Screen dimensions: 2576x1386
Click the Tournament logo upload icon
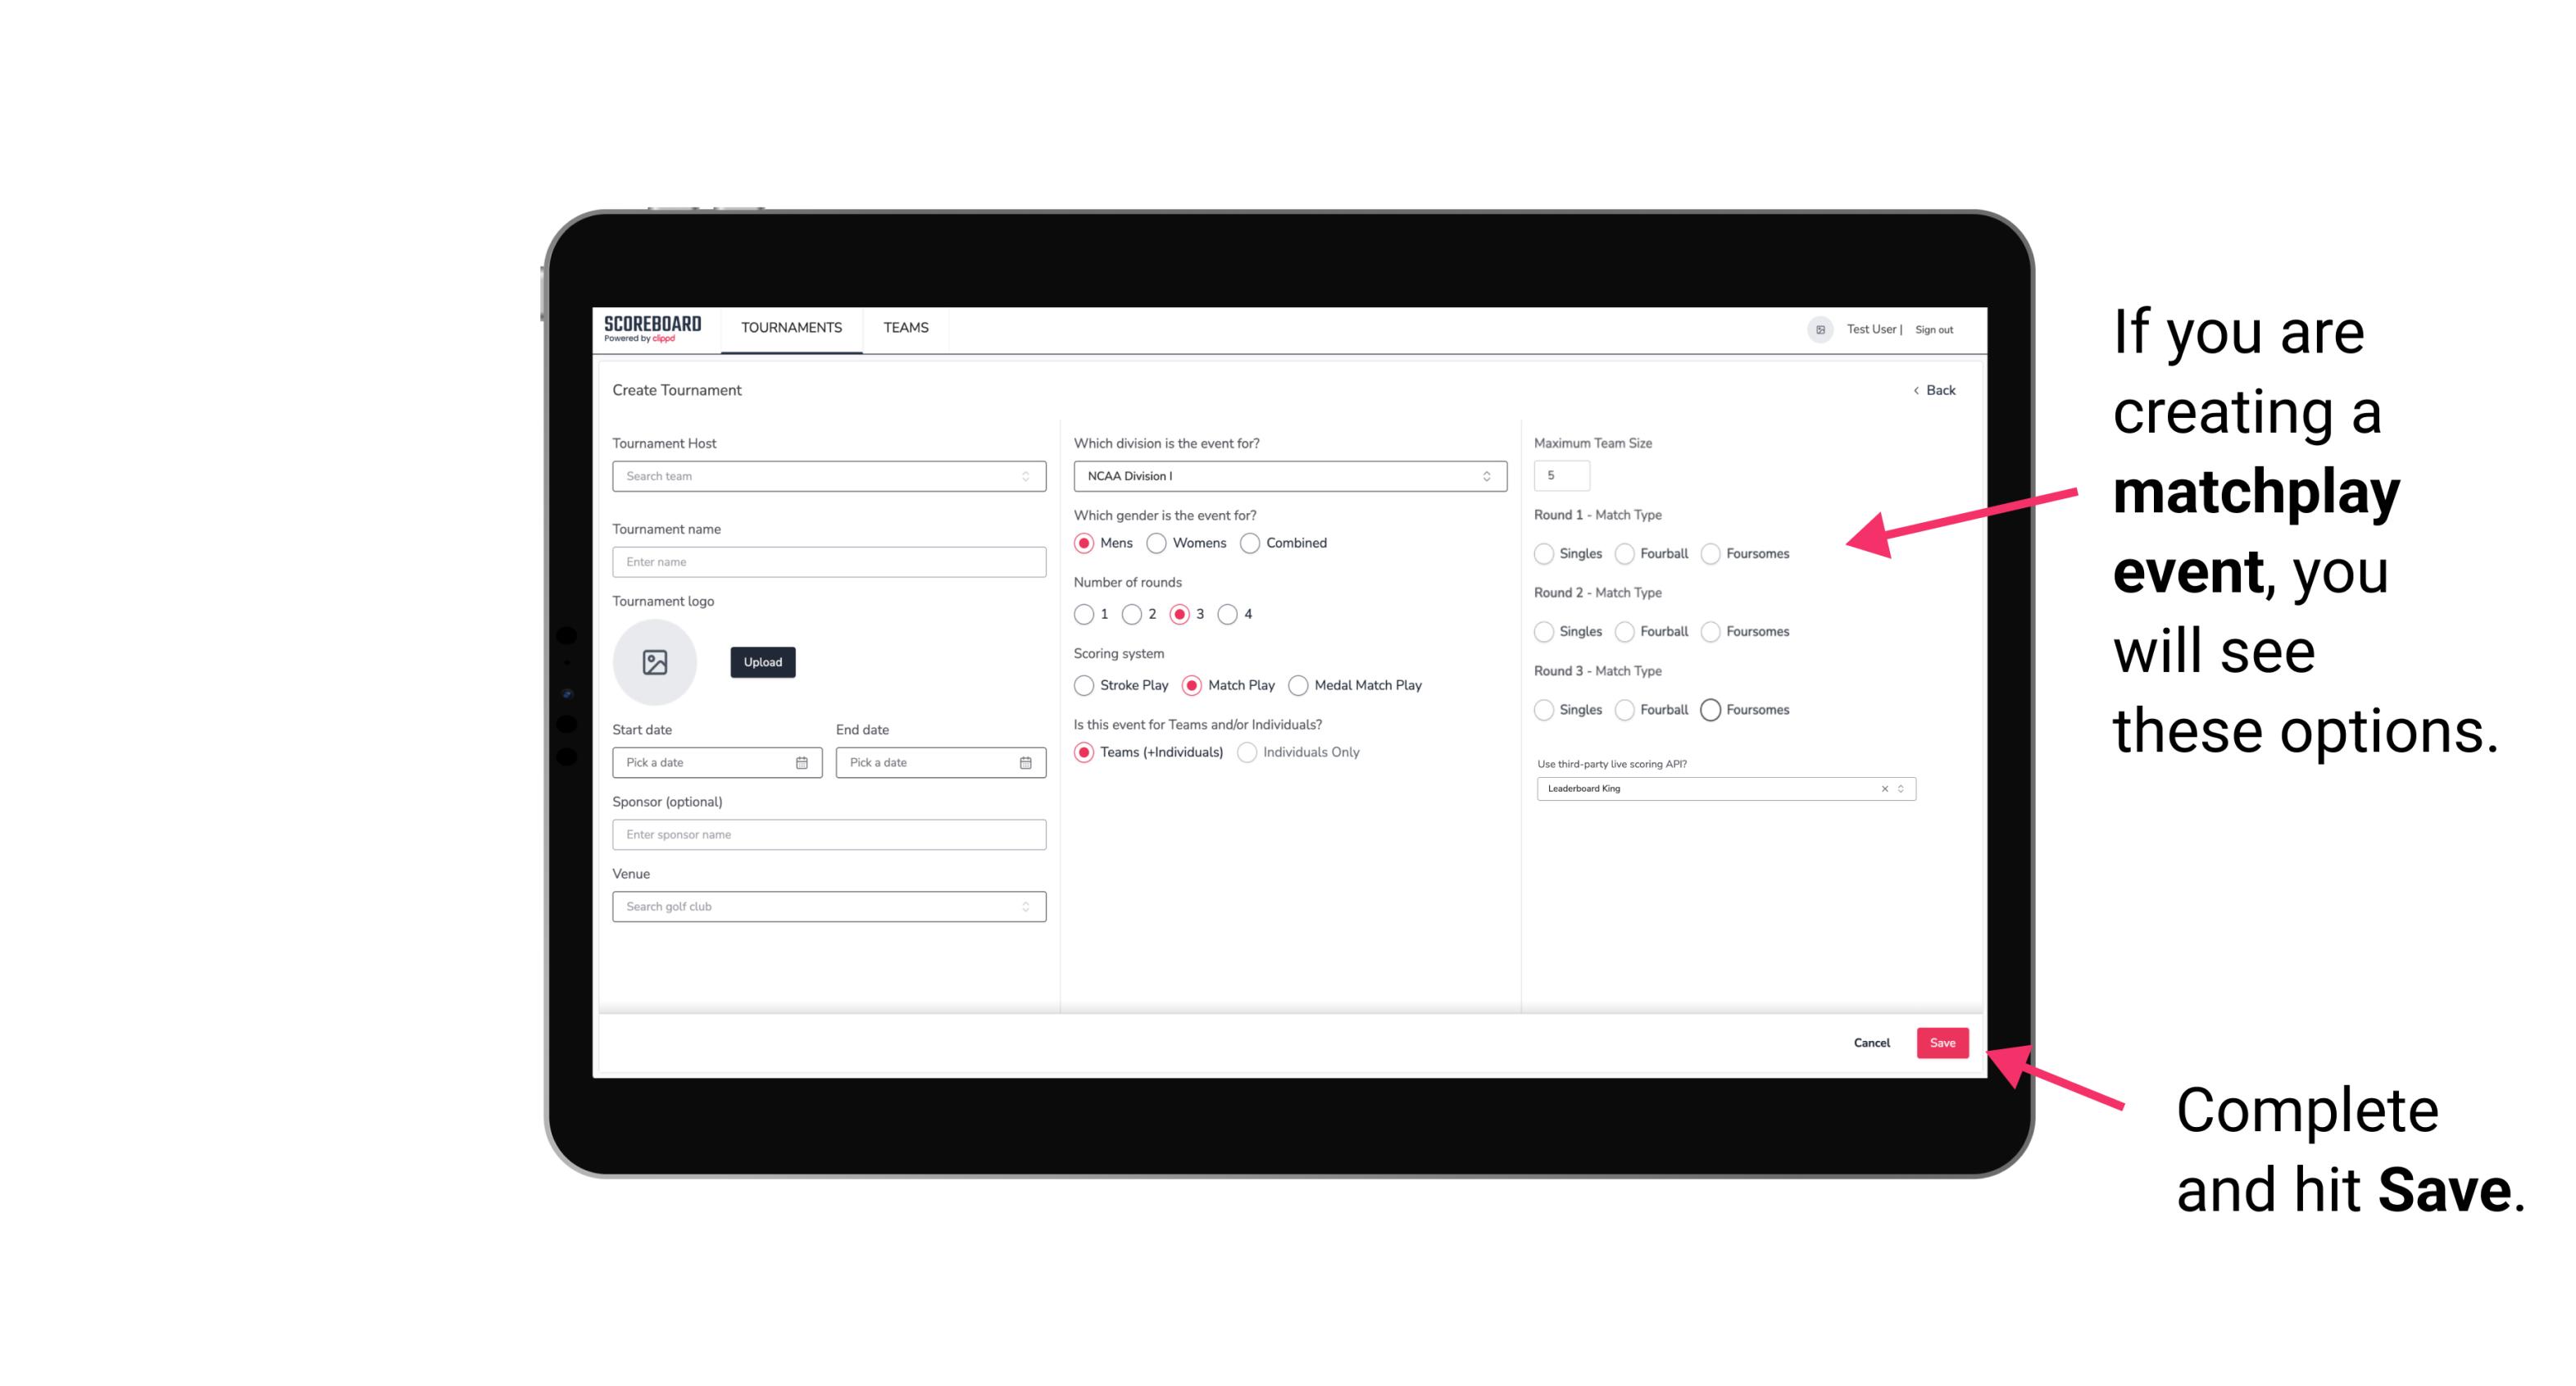click(x=656, y=662)
